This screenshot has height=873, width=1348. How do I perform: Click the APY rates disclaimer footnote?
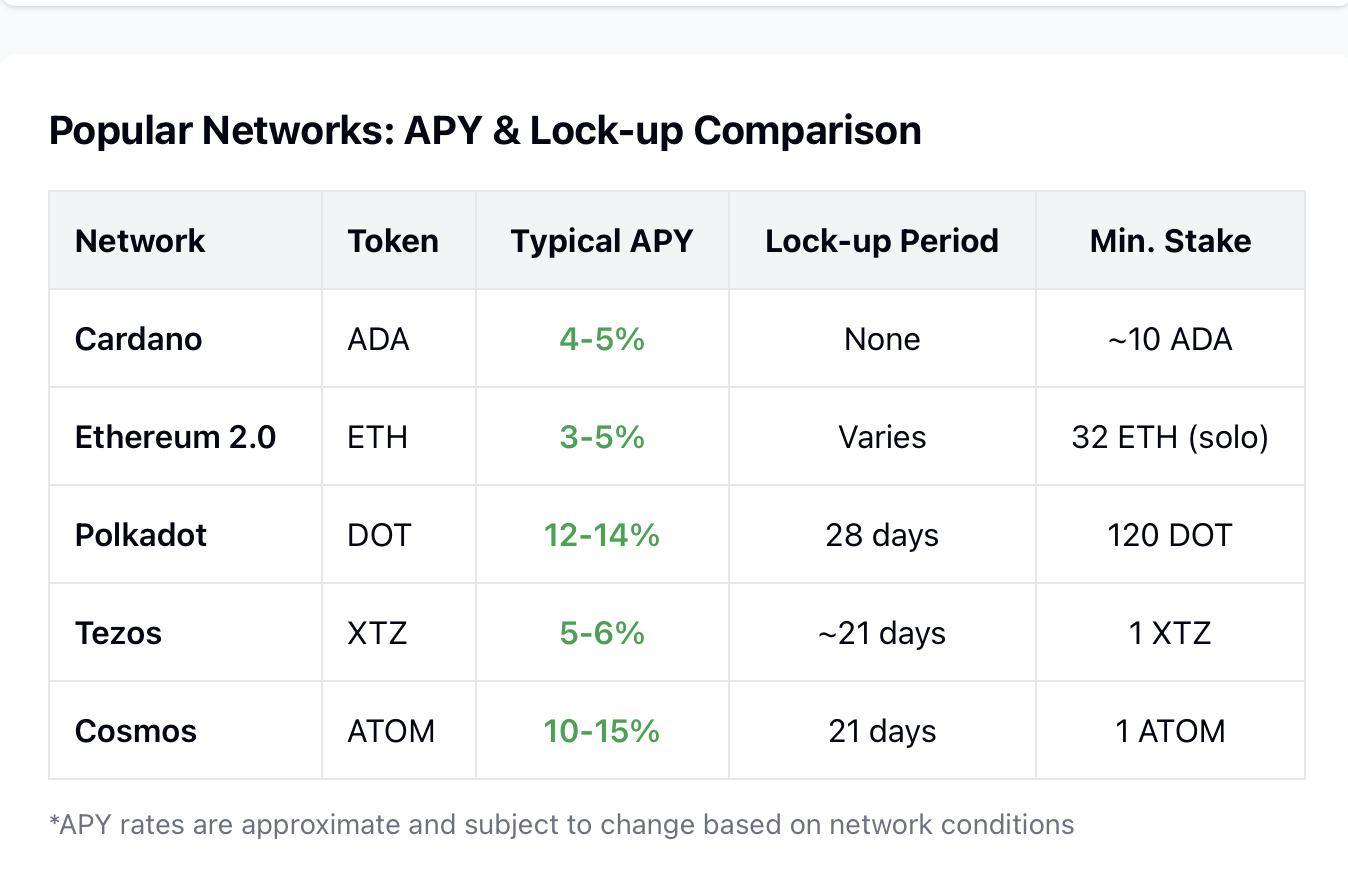561,825
